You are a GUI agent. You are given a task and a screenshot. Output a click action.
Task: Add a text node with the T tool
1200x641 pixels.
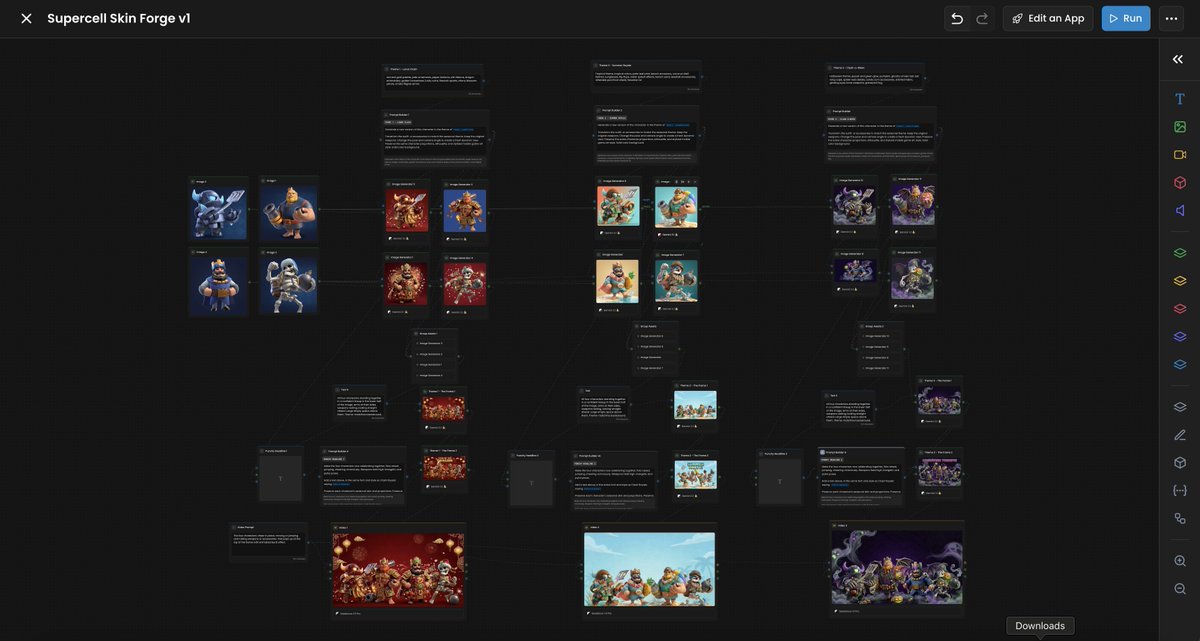click(1180, 99)
